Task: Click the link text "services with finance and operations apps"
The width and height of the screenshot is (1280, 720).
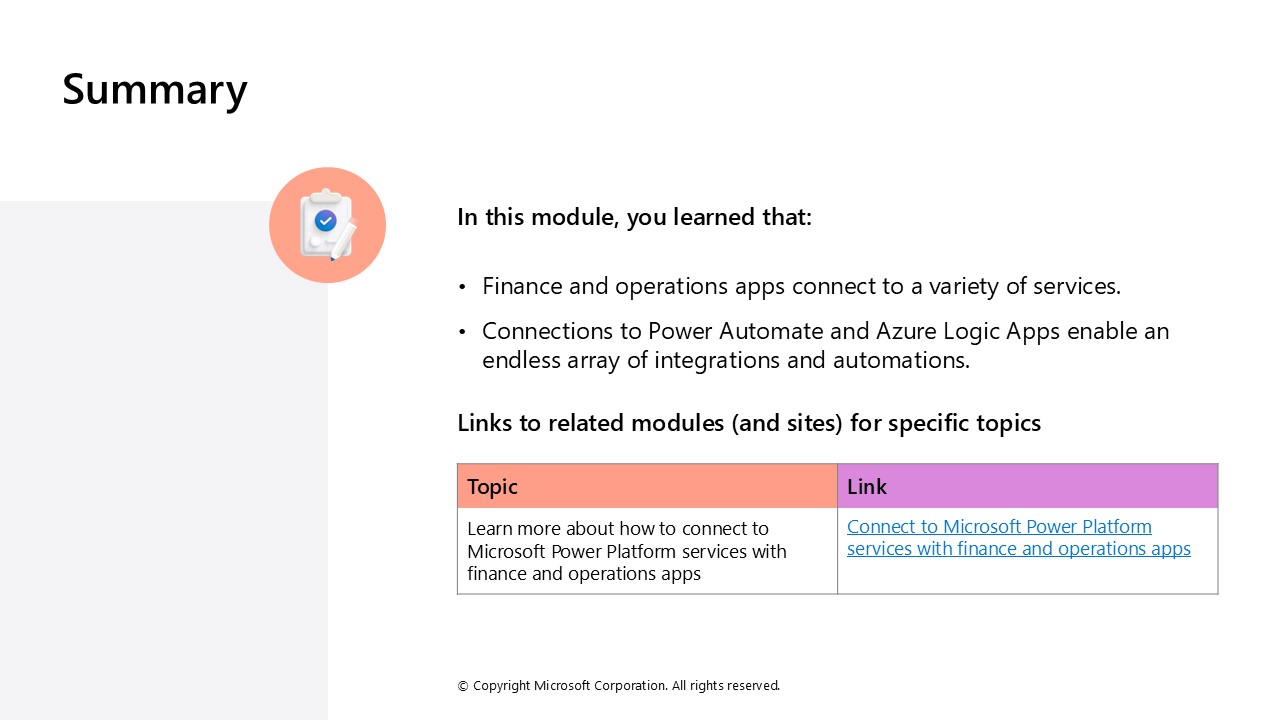Action: click(1018, 549)
